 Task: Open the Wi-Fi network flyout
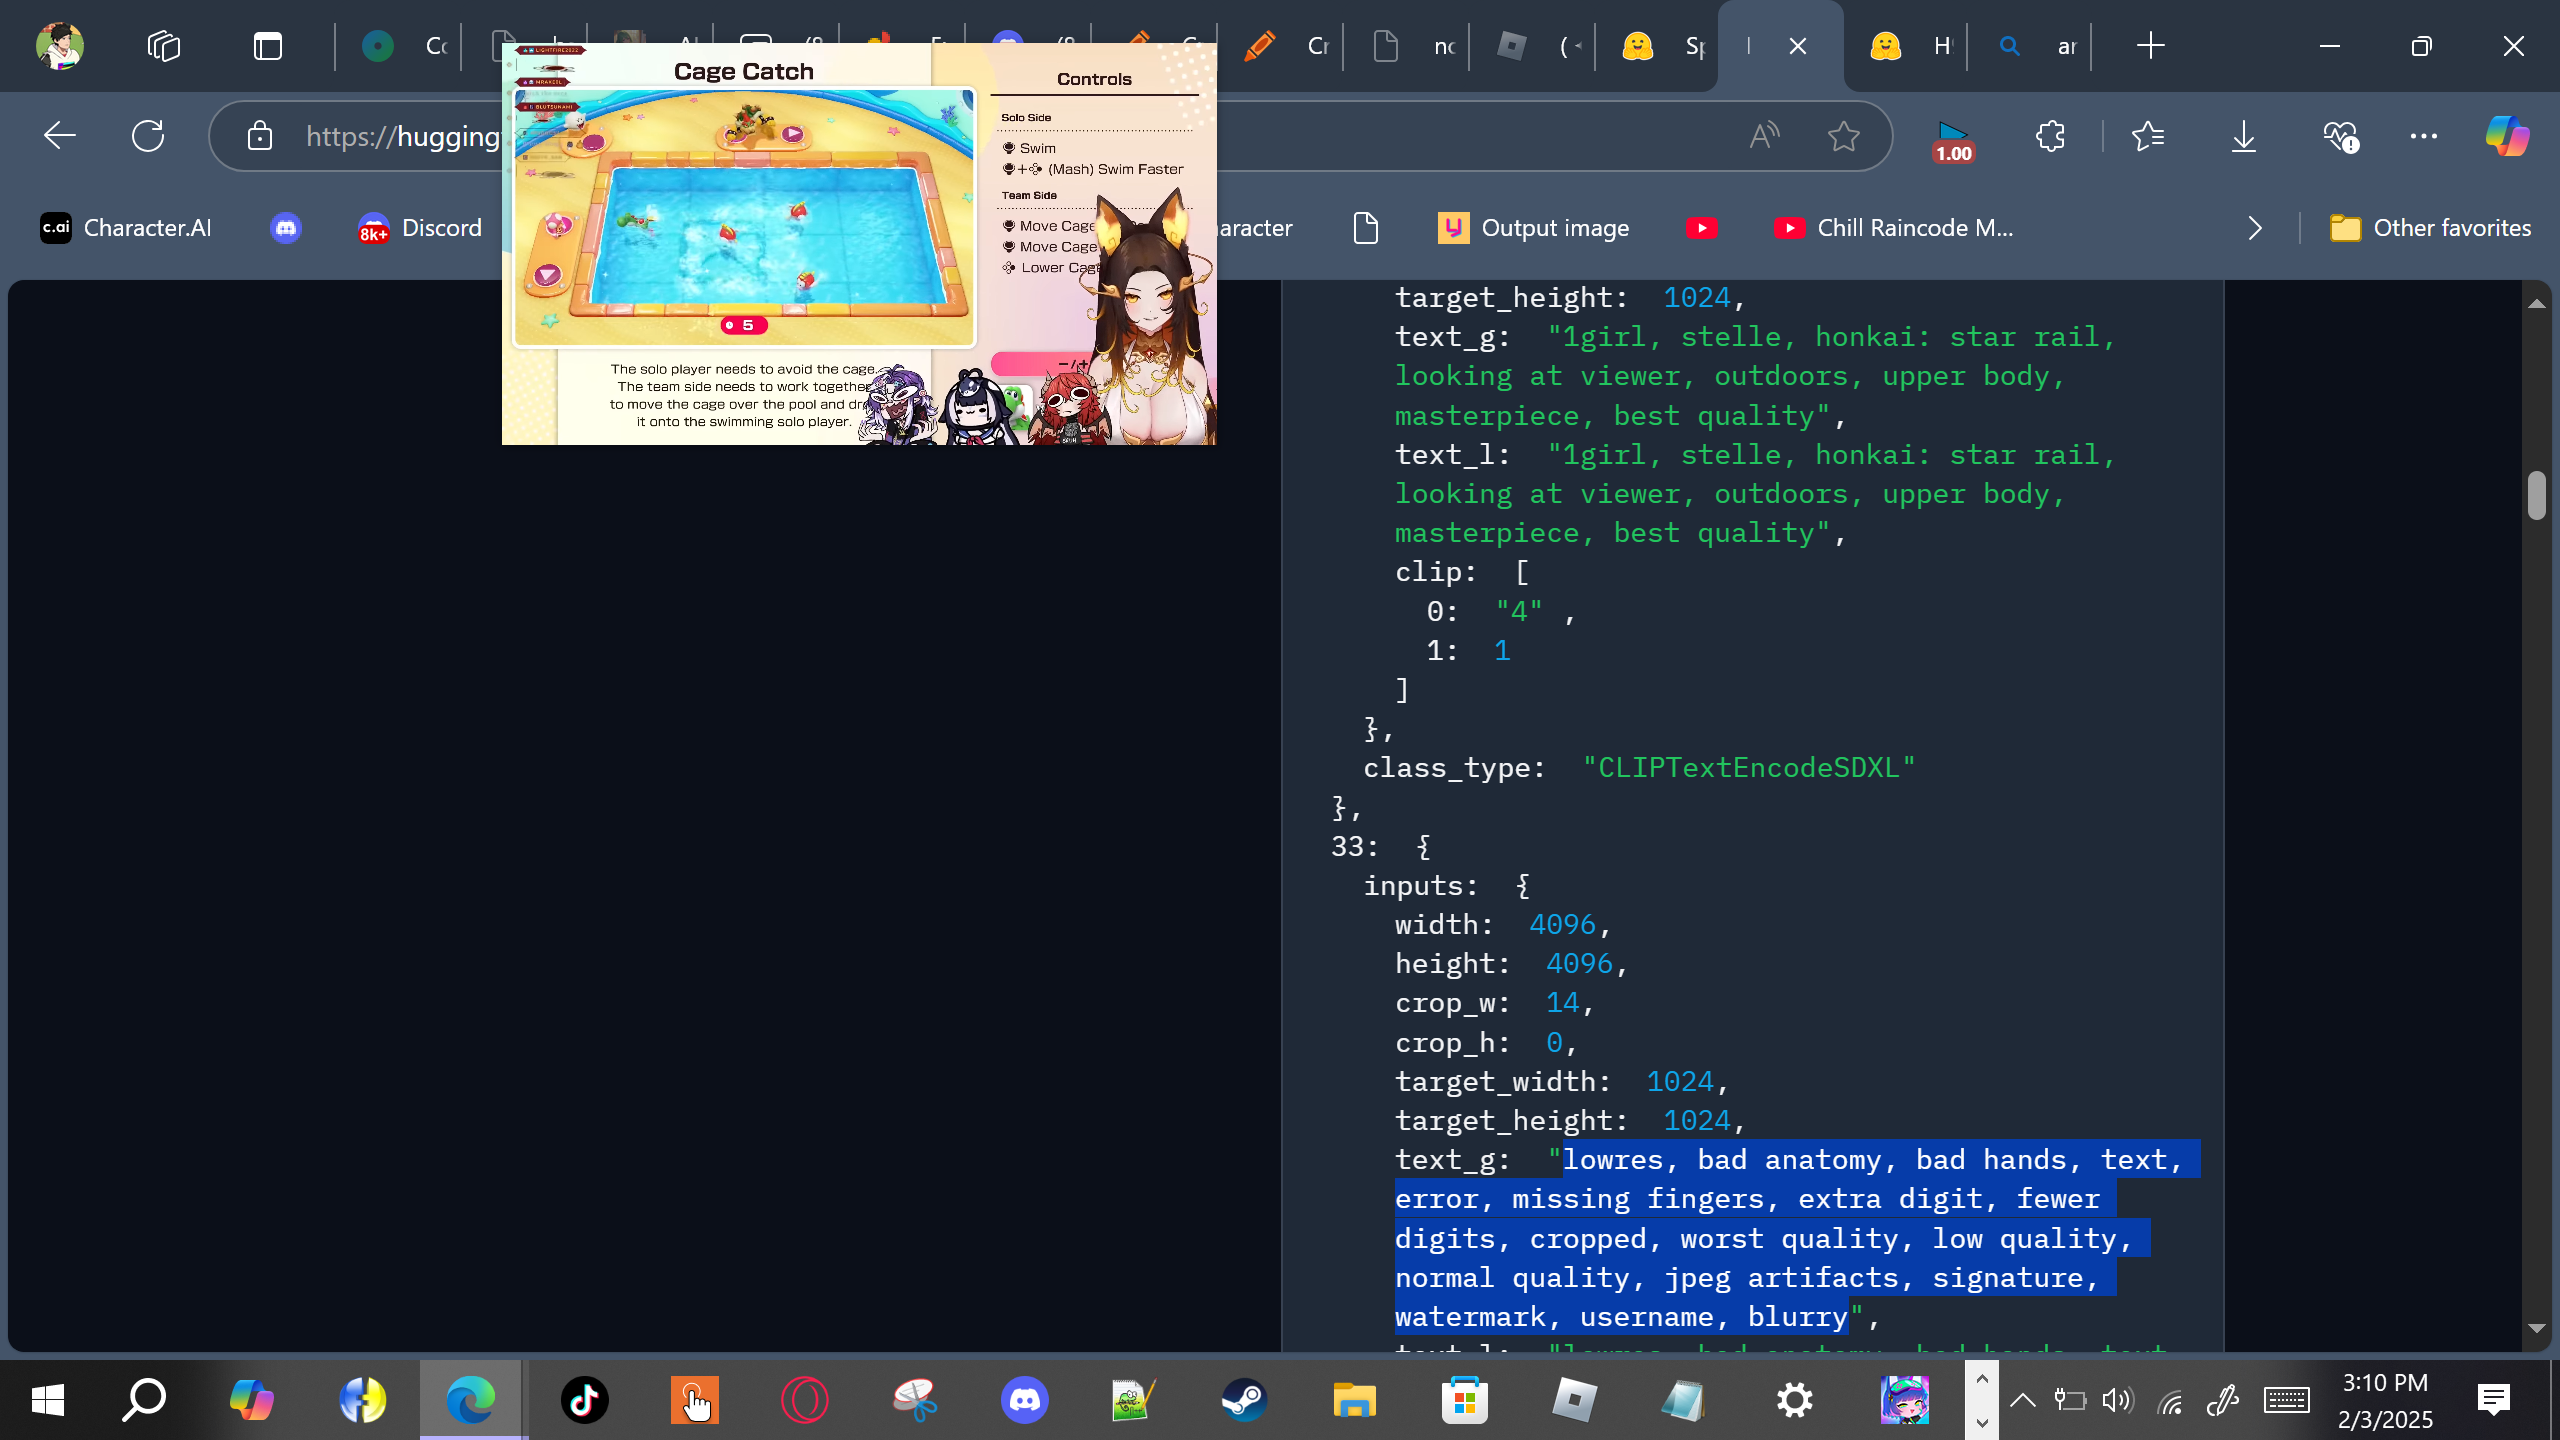coord(2169,1402)
